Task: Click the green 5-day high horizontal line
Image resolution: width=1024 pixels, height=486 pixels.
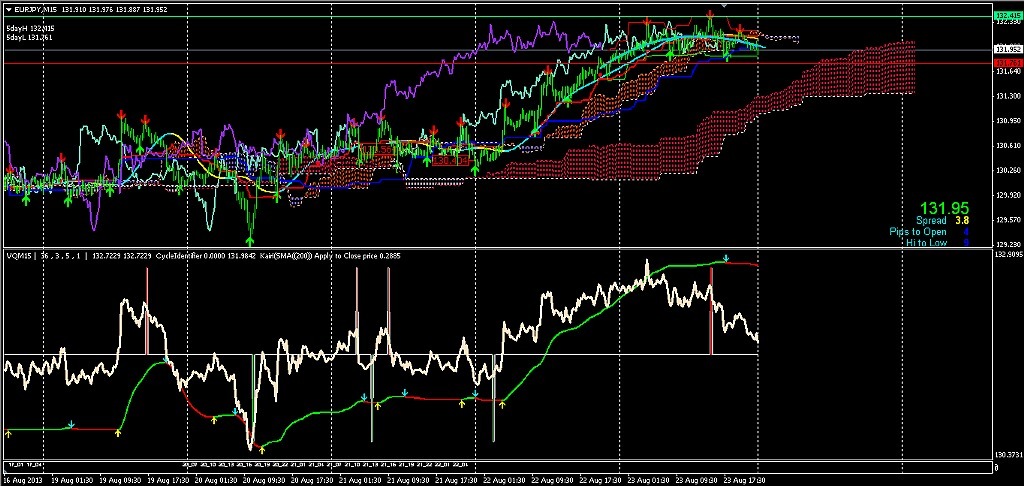Action: [496, 16]
